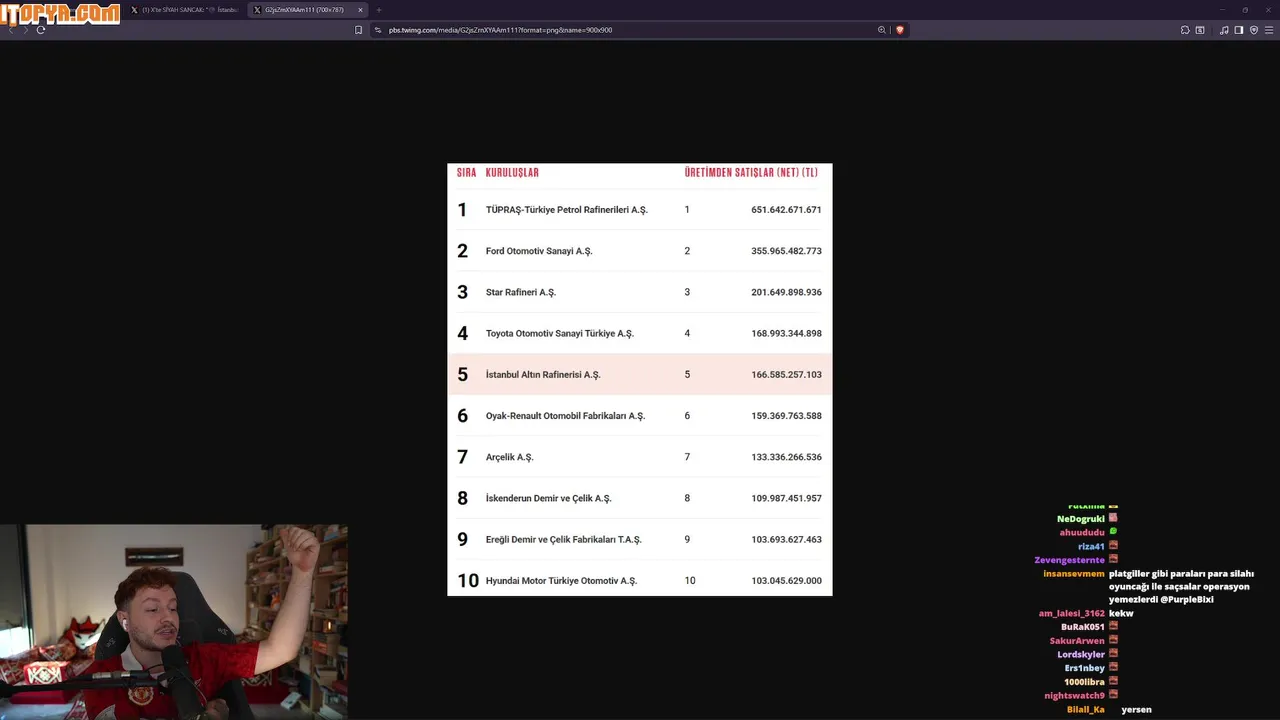This screenshot has width=1280, height=720.
Task: Click sales value 651.642.671.671
Action: [786, 210]
